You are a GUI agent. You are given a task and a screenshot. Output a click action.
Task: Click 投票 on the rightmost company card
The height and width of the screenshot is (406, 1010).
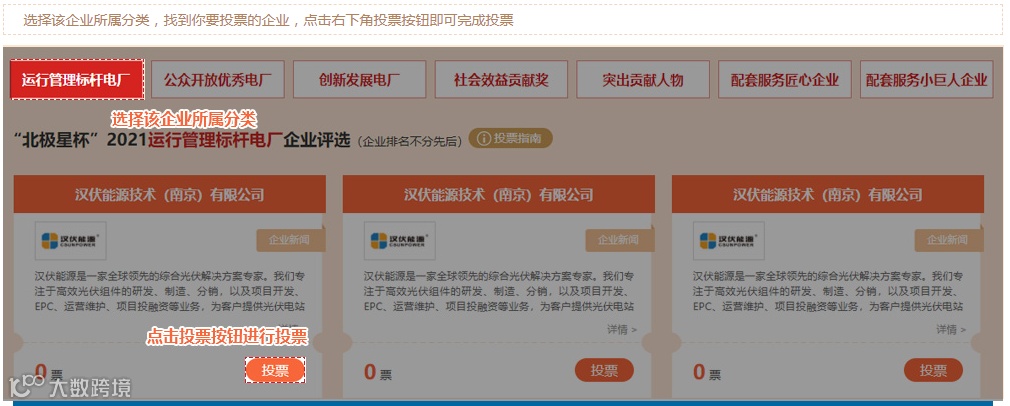pos(933,371)
